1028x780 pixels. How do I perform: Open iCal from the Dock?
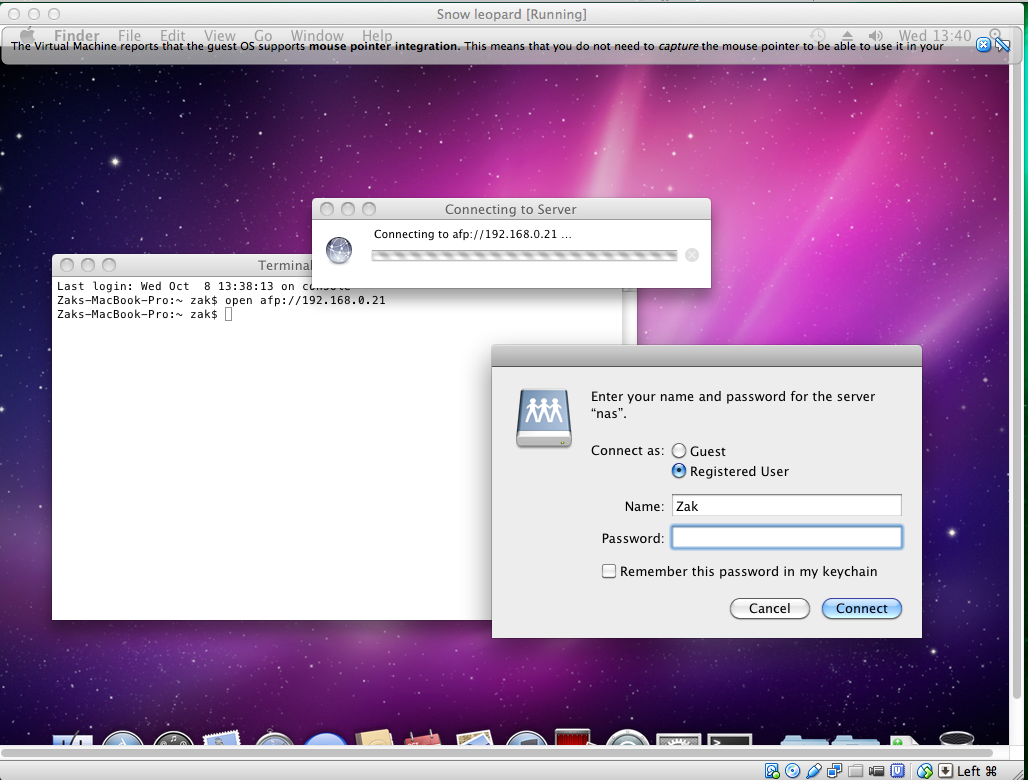point(423,739)
